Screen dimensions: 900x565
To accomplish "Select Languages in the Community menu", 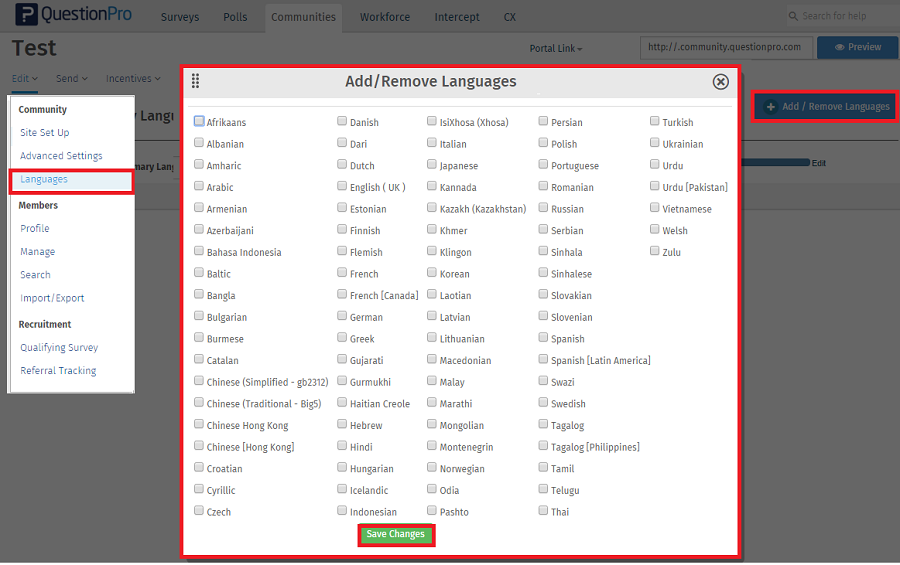I will coord(44,179).
